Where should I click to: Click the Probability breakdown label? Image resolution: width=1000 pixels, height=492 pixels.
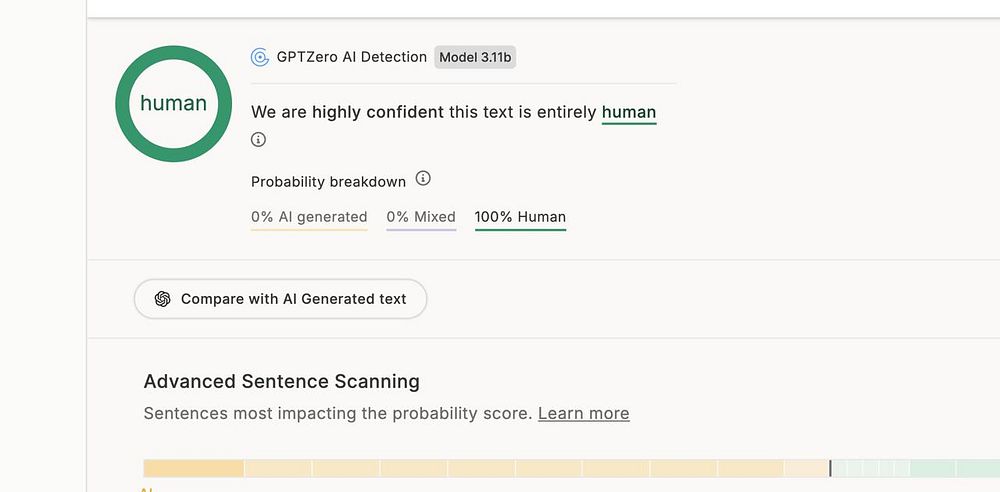click(328, 182)
